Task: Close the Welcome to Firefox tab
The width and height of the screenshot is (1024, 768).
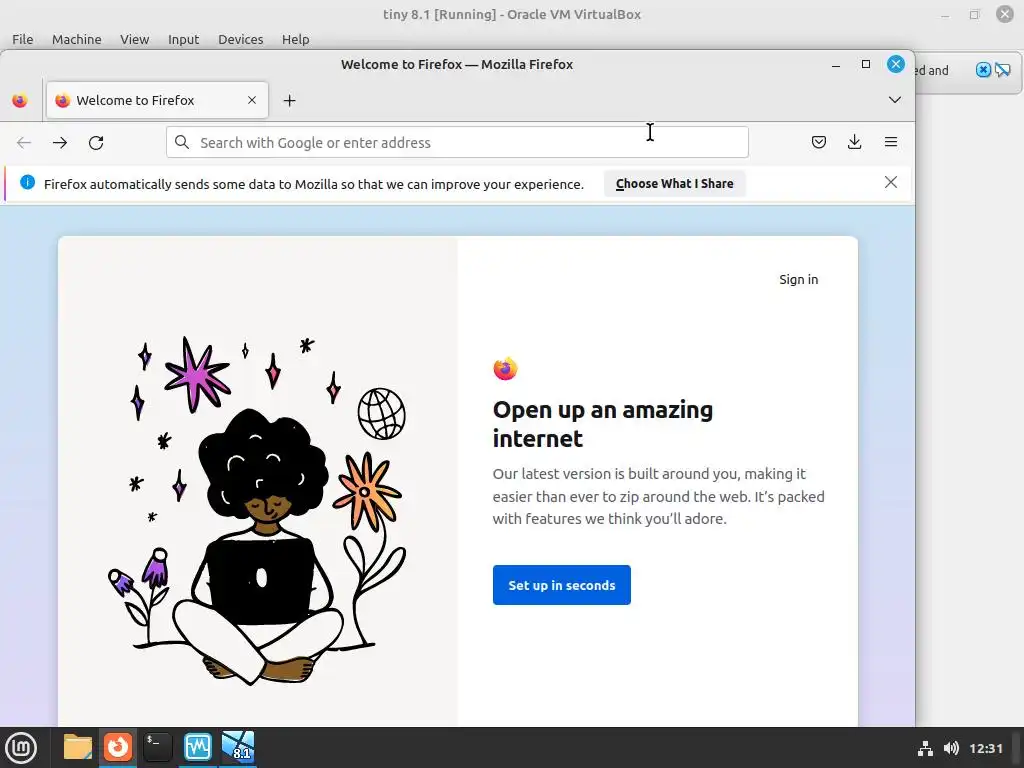Action: click(x=252, y=101)
